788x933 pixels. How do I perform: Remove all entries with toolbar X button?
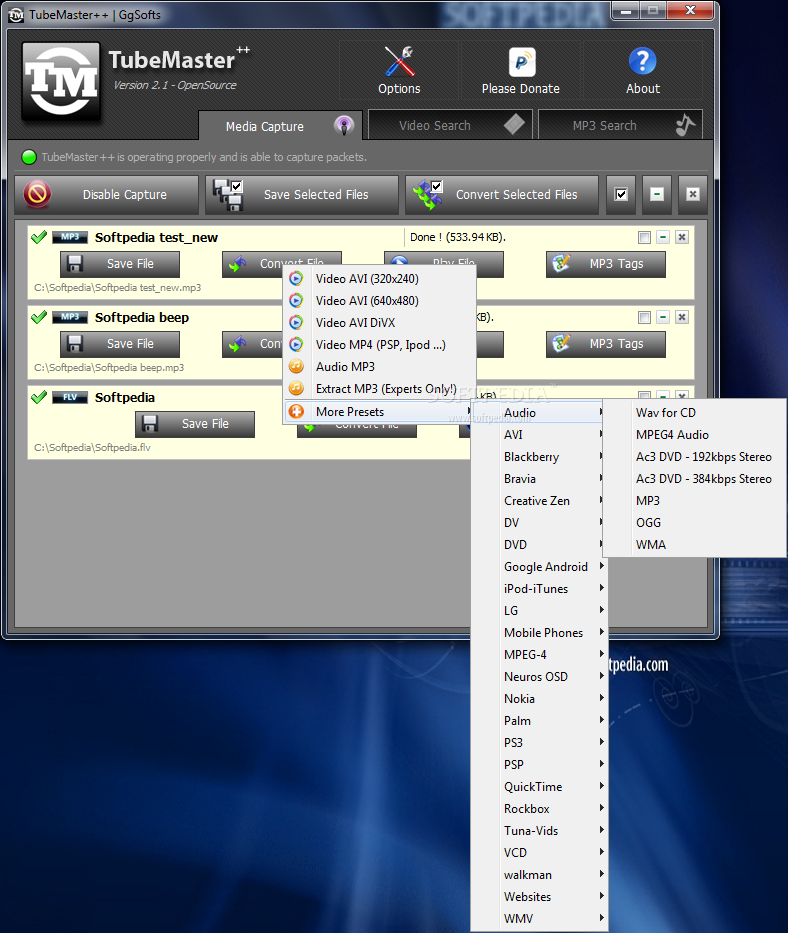tap(693, 195)
